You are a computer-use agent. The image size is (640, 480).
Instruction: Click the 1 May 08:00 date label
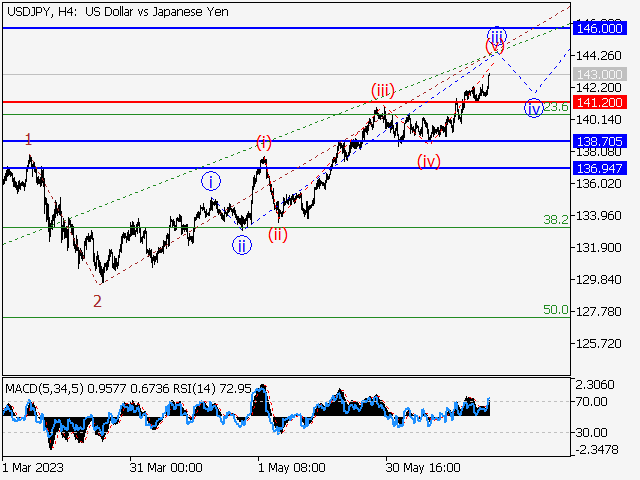click(x=292, y=468)
